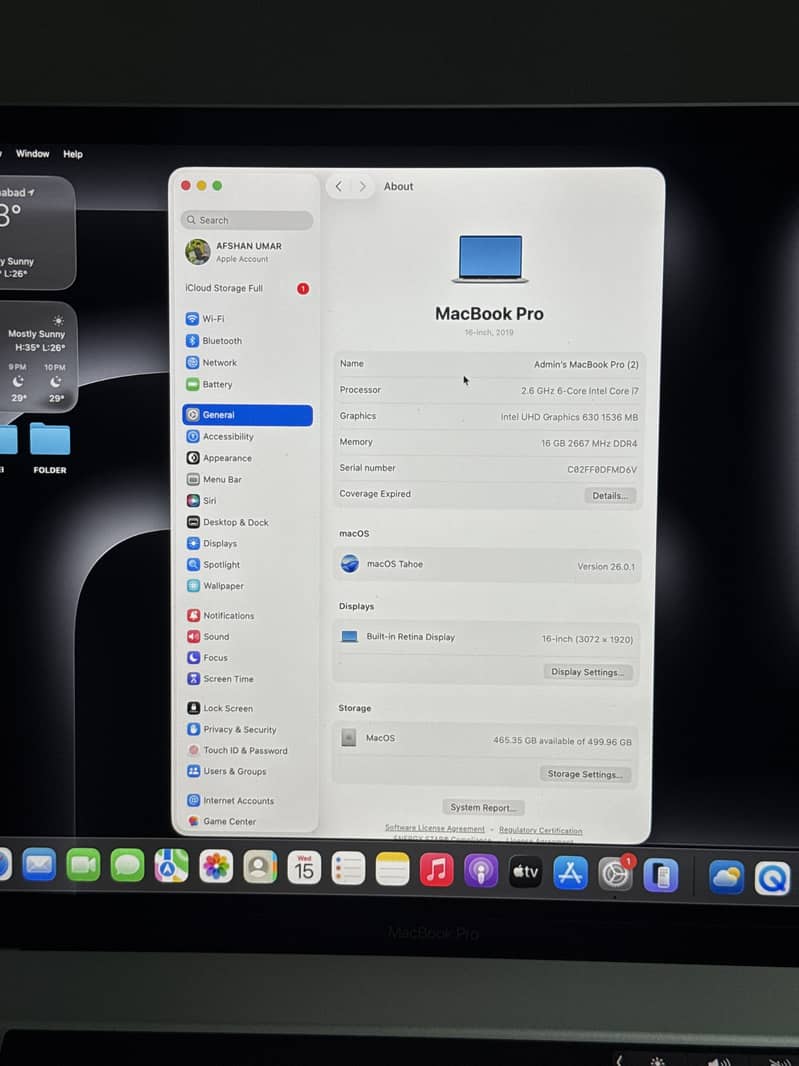Screen dimensions: 799x1066
Task: Go forward with the right chevron
Action: pyautogui.click(x=362, y=186)
